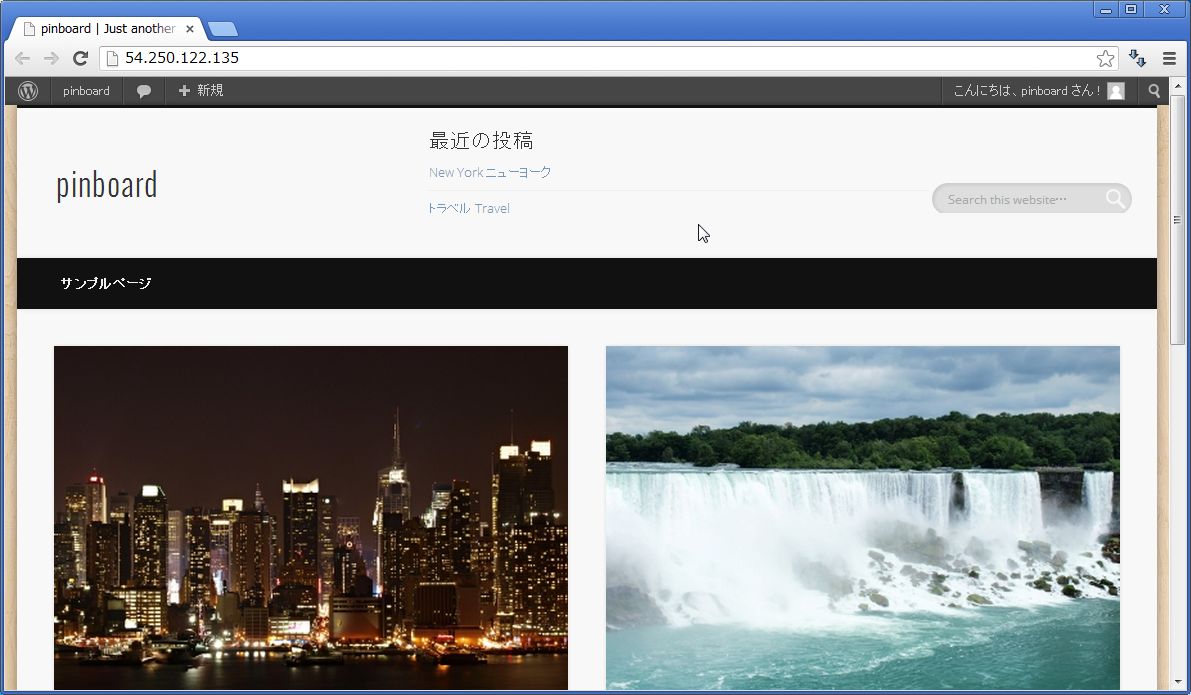Bookmark this page with the star
This screenshot has height=695, width=1191.
click(x=1105, y=58)
